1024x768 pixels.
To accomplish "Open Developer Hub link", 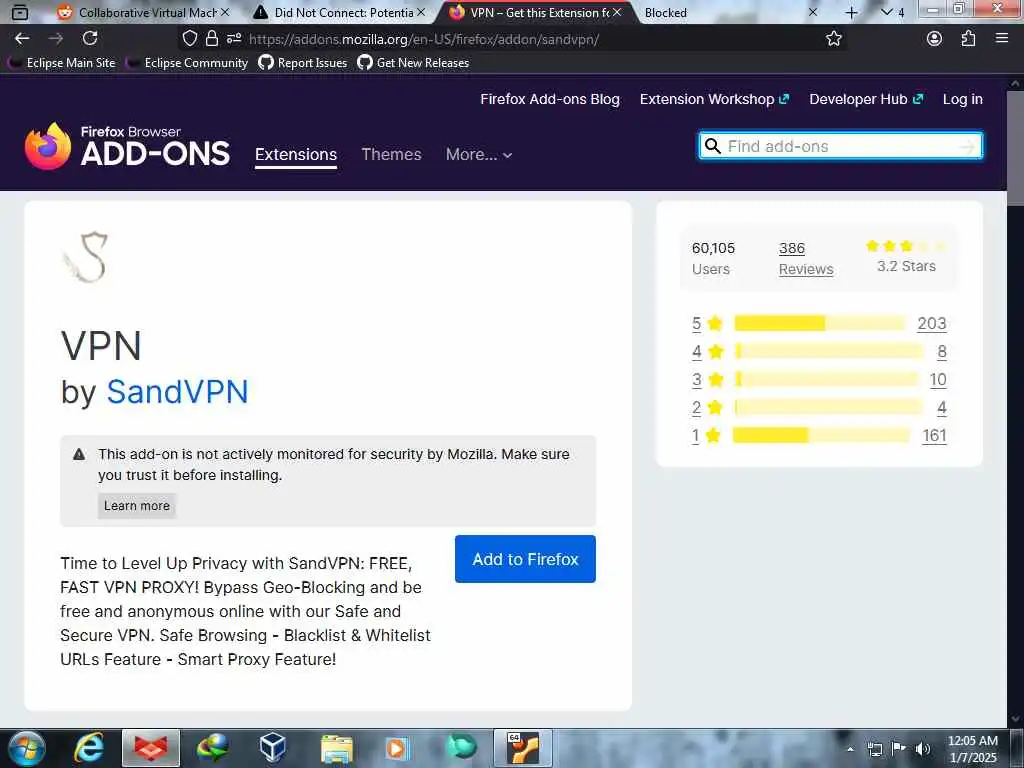I will 866,99.
